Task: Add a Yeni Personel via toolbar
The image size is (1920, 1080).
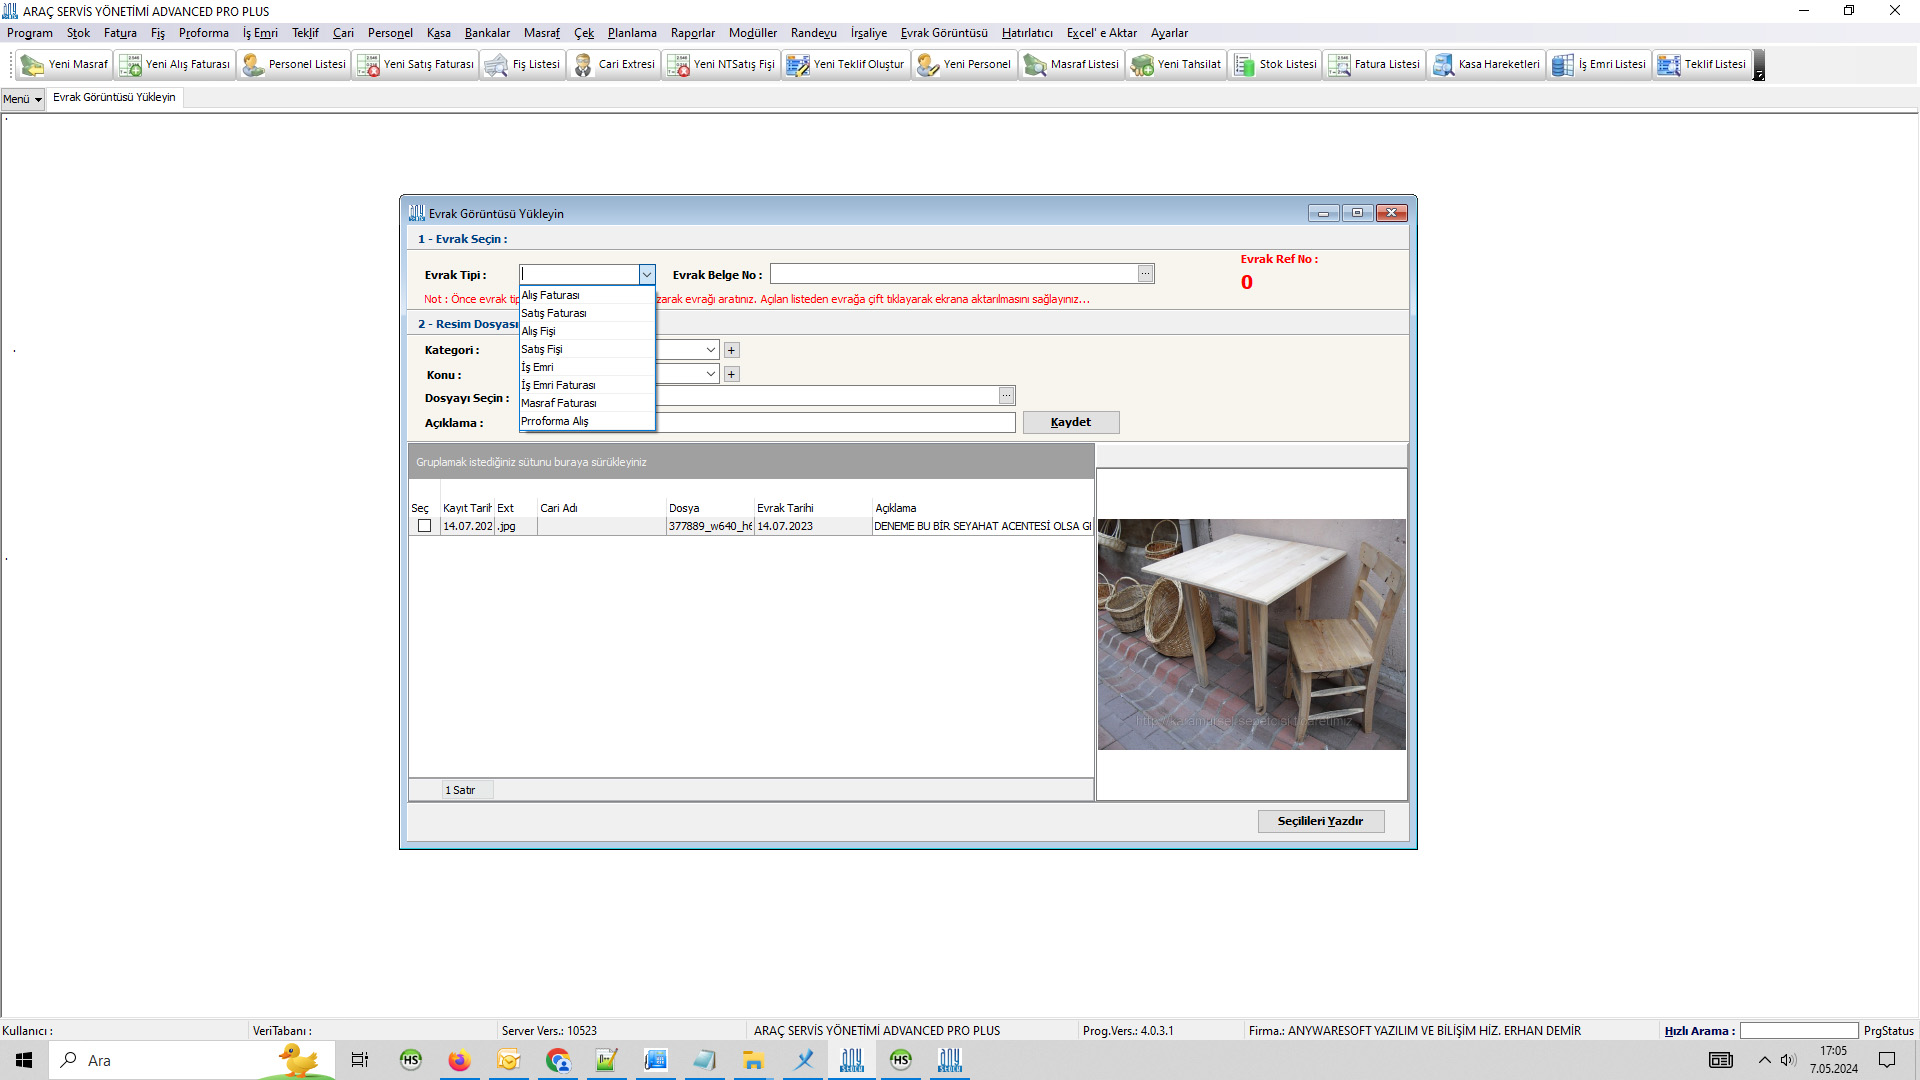Action: pos(964,64)
